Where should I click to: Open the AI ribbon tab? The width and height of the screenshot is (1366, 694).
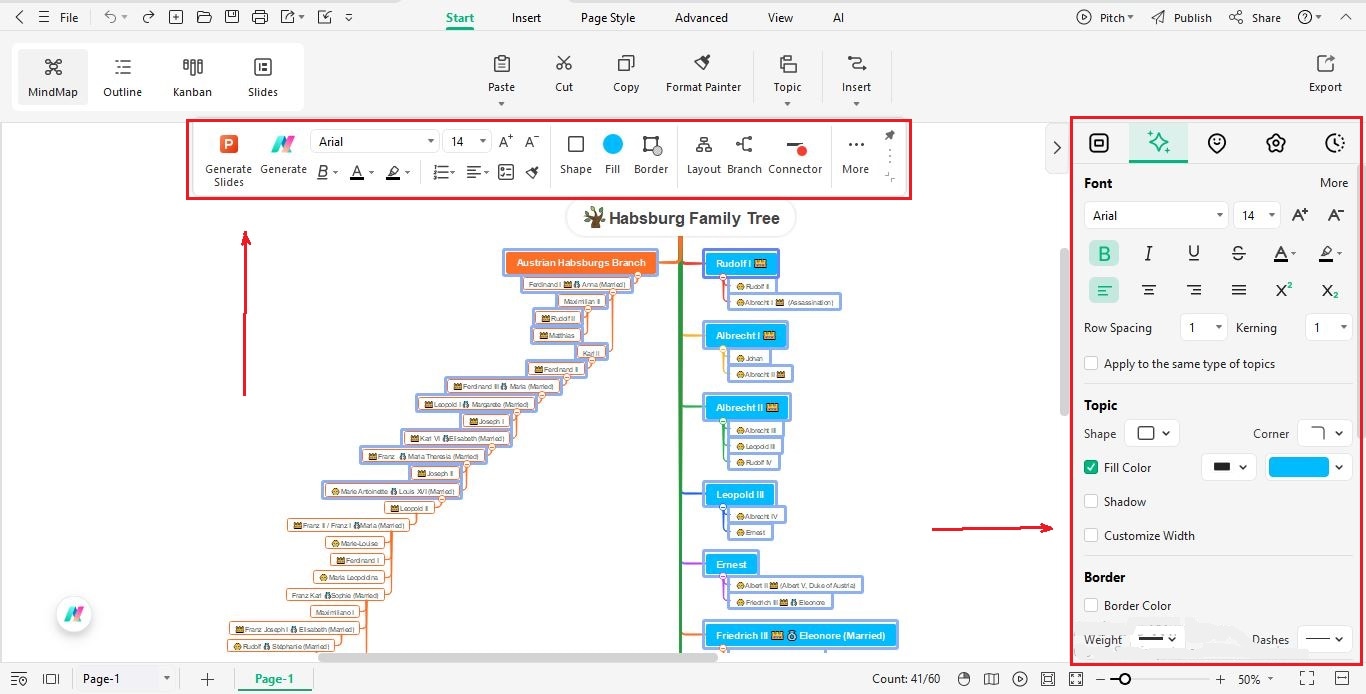(x=838, y=18)
